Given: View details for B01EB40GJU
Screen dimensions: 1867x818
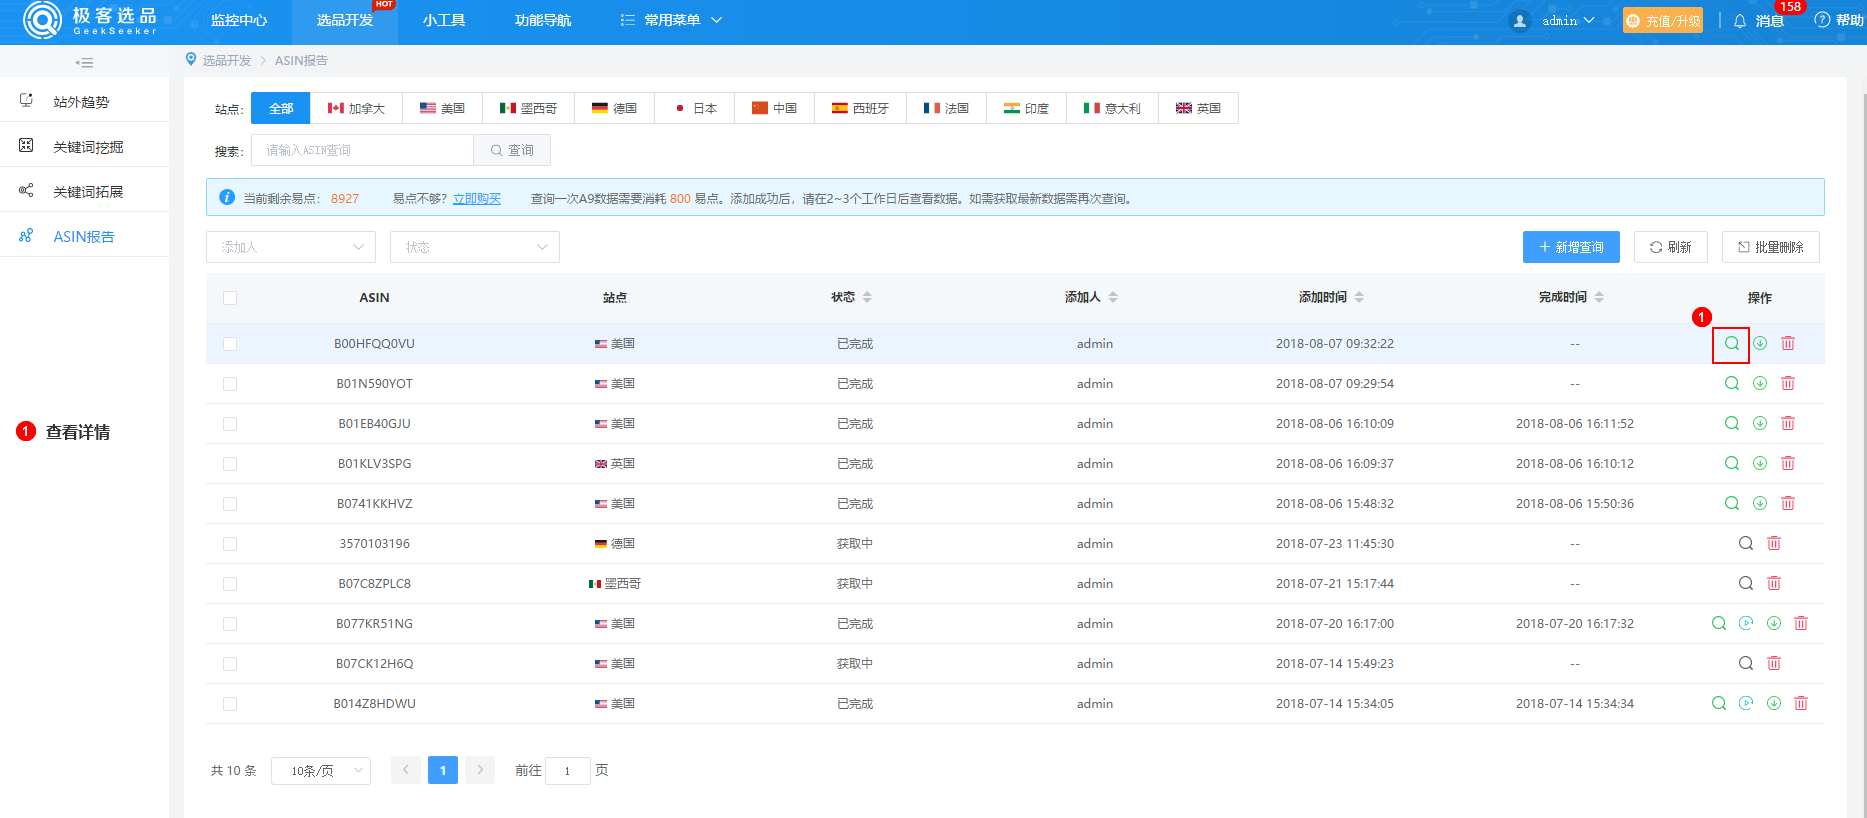Looking at the screenshot, I should (x=1732, y=423).
